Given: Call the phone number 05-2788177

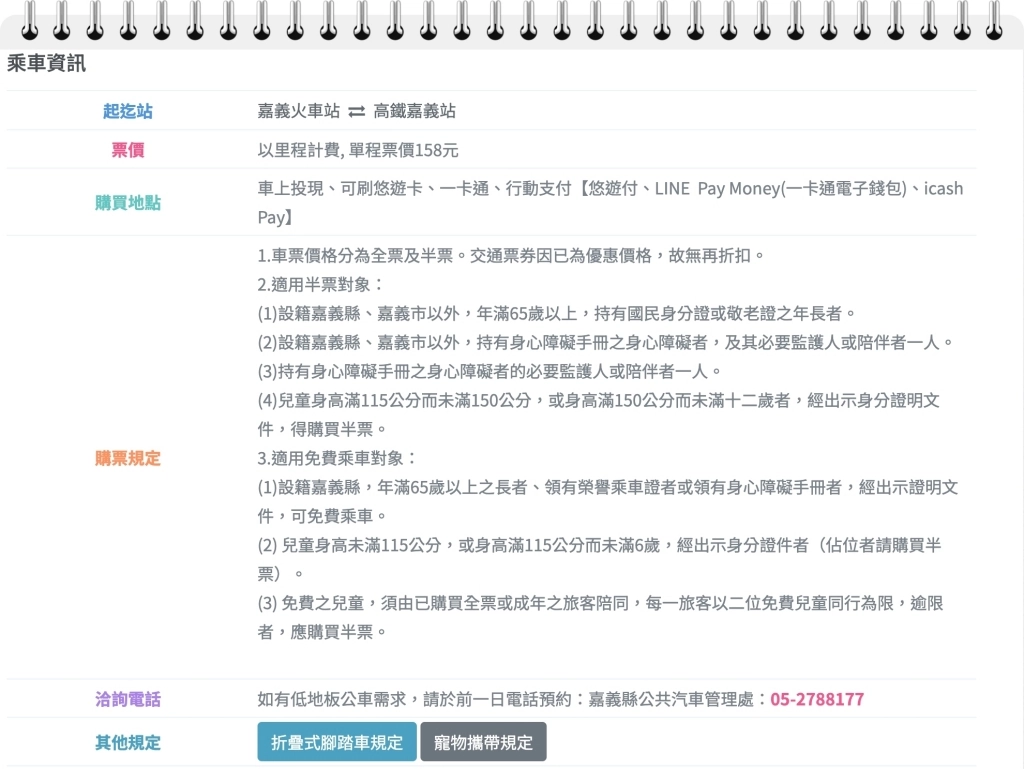Looking at the screenshot, I should (x=816, y=699).
